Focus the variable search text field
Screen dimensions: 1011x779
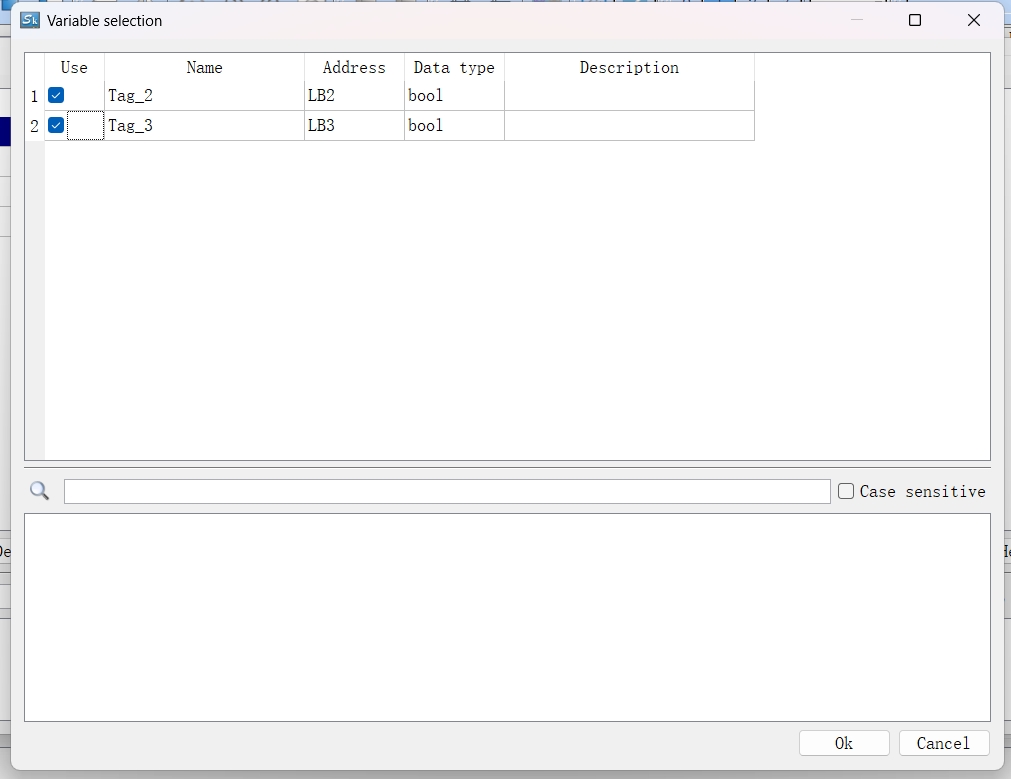[x=447, y=491]
